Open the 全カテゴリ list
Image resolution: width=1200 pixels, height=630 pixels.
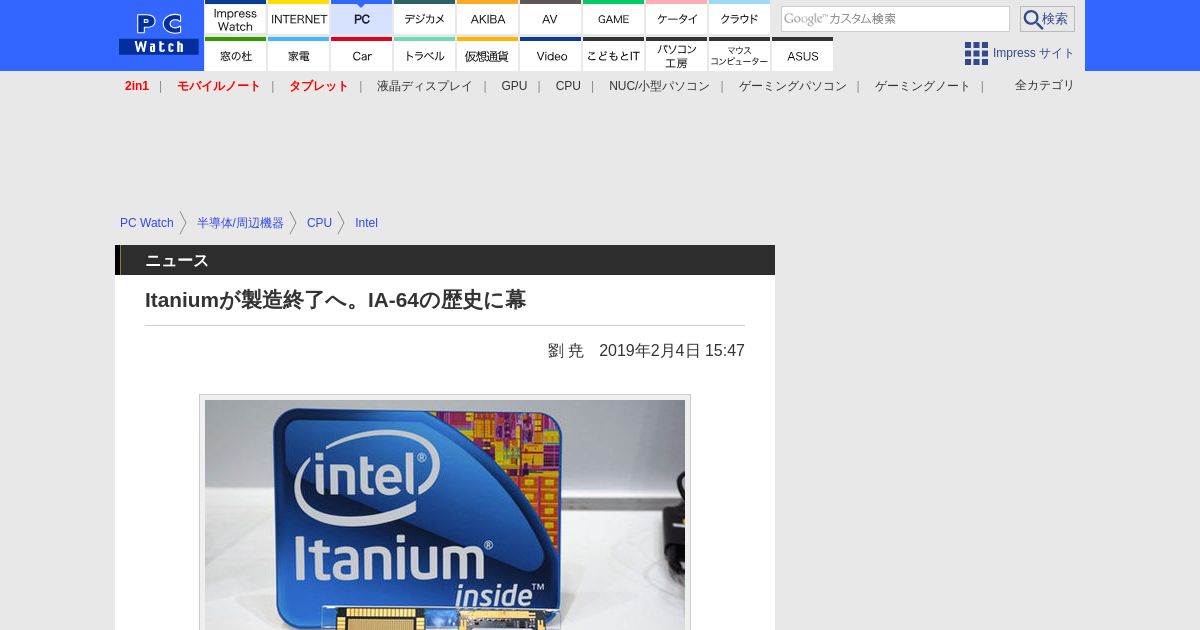click(x=1044, y=85)
